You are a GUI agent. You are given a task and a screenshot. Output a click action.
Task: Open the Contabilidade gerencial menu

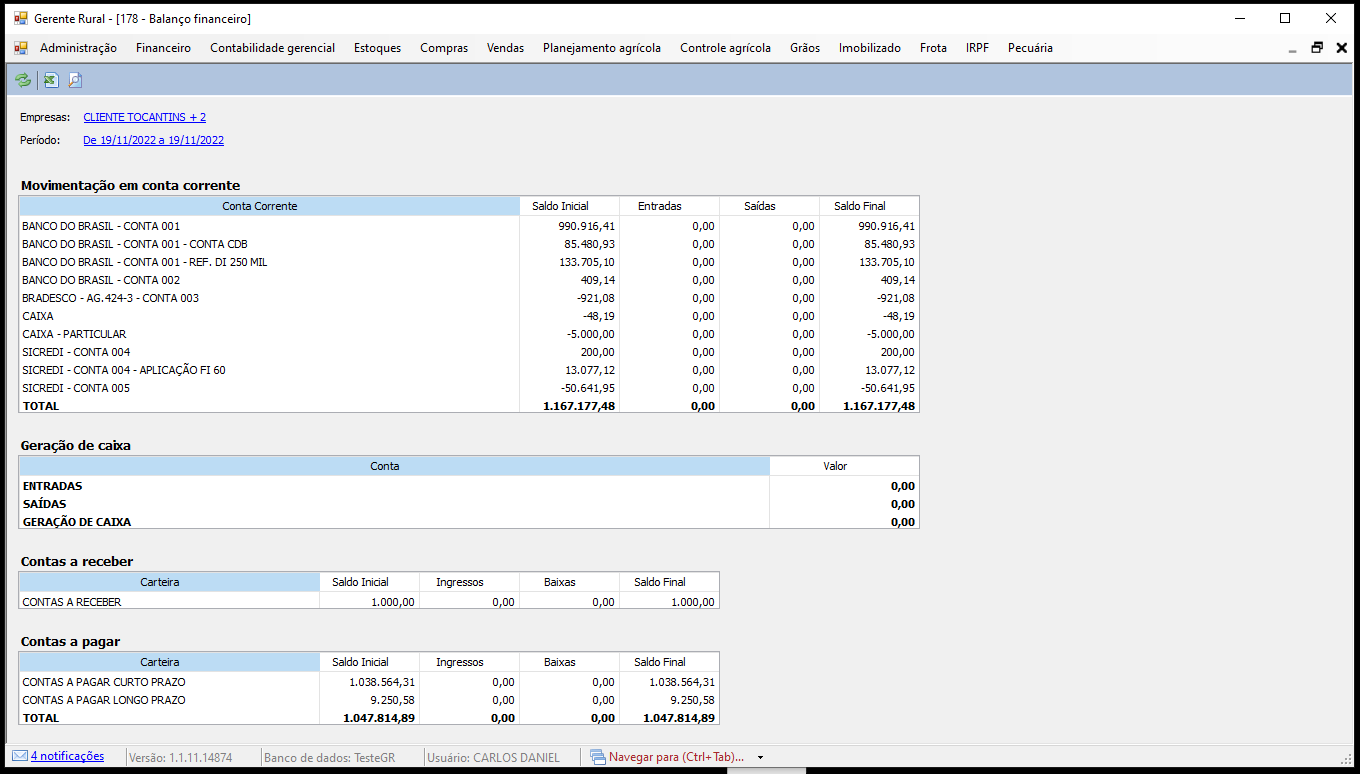pyautogui.click(x=272, y=48)
